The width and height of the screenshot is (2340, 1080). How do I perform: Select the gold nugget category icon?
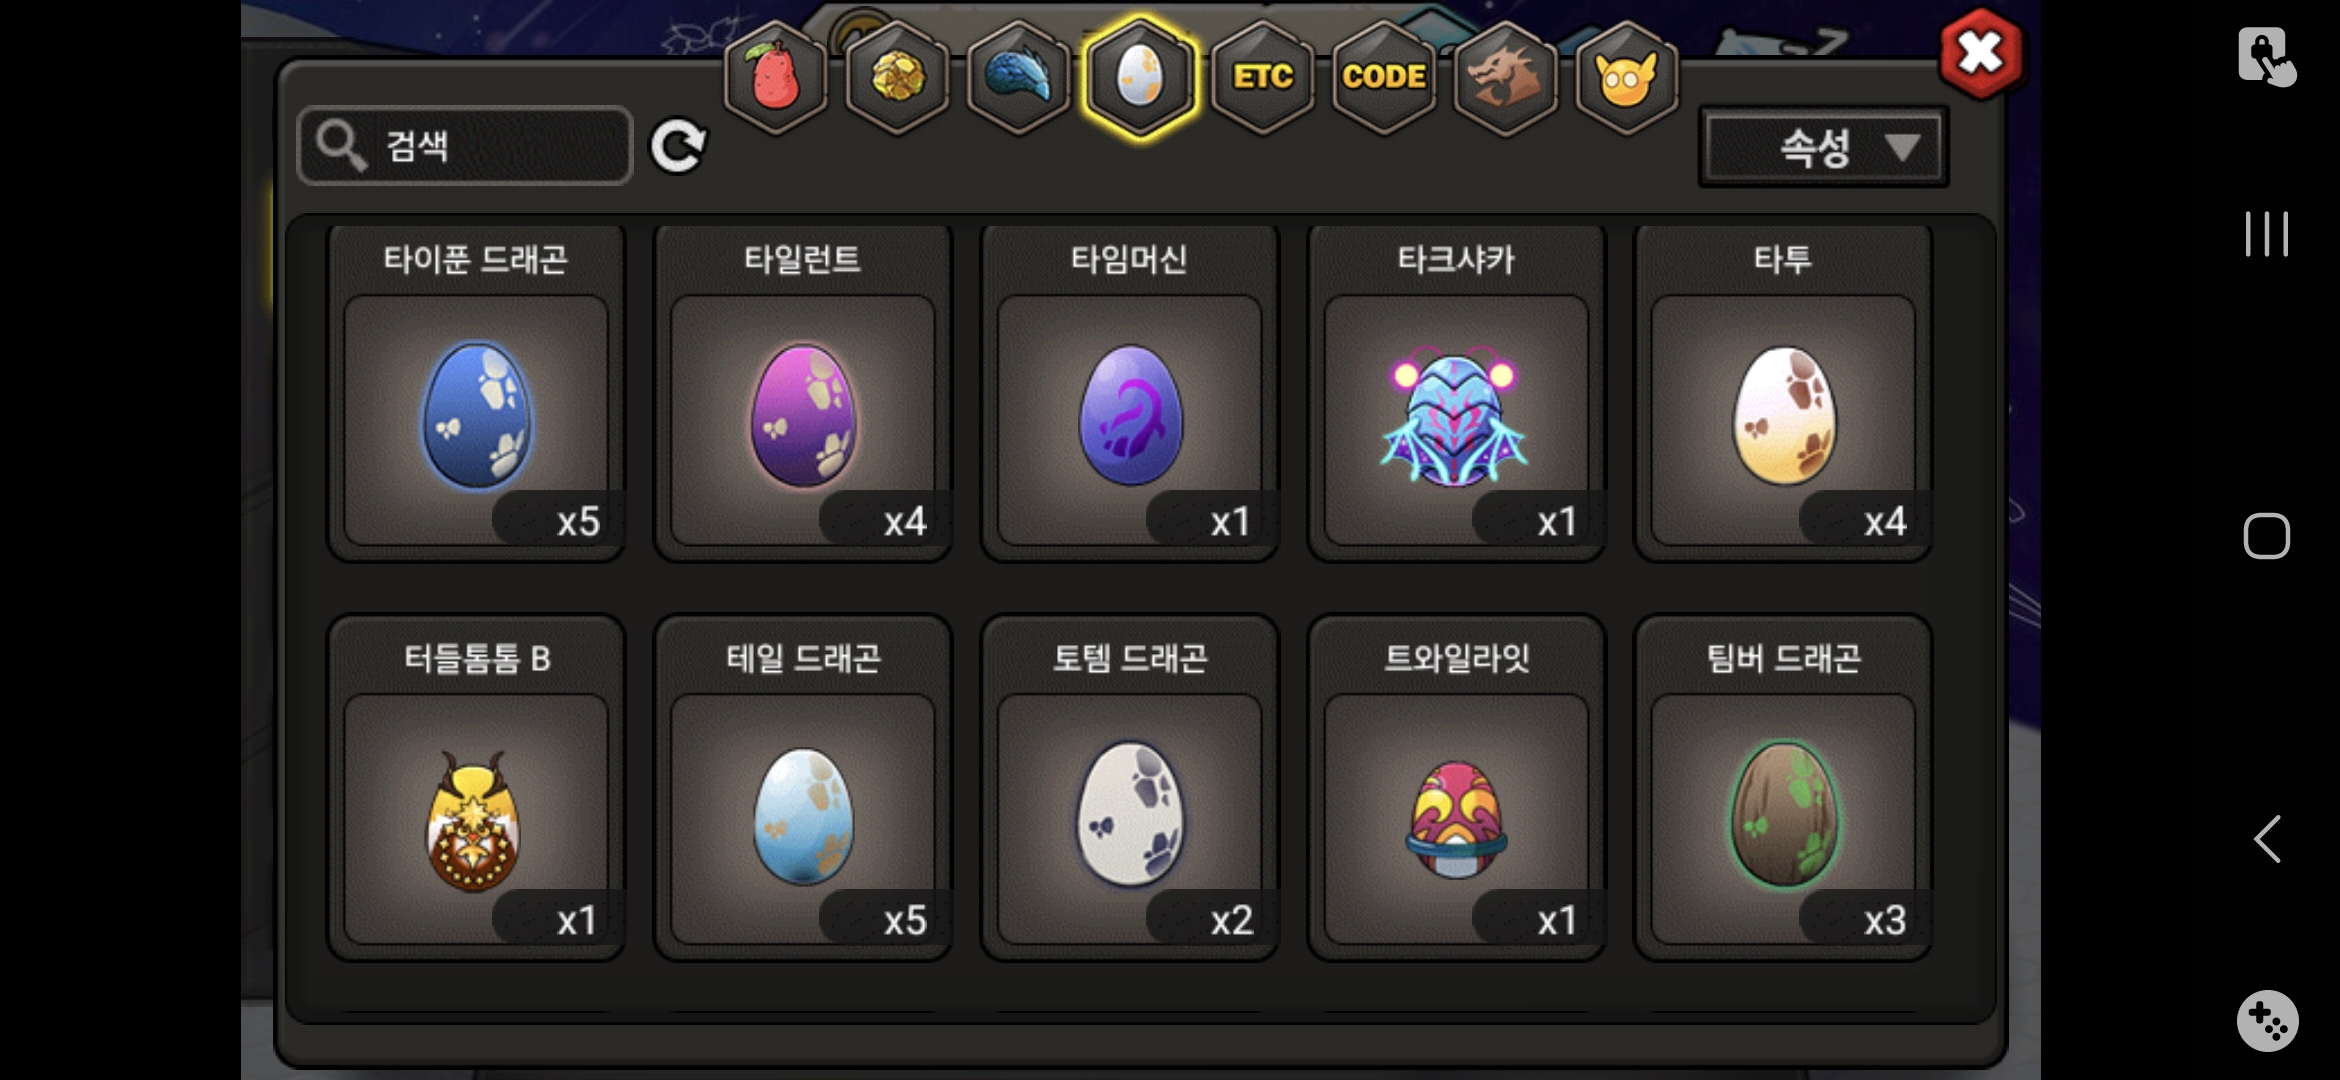(x=897, y=76)
